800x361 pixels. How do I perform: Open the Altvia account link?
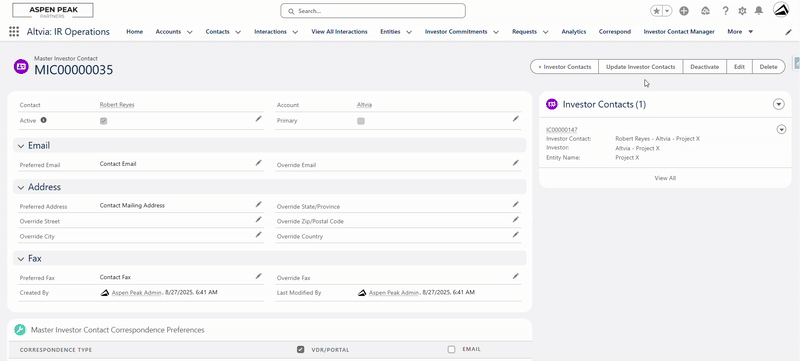[364, 105]
